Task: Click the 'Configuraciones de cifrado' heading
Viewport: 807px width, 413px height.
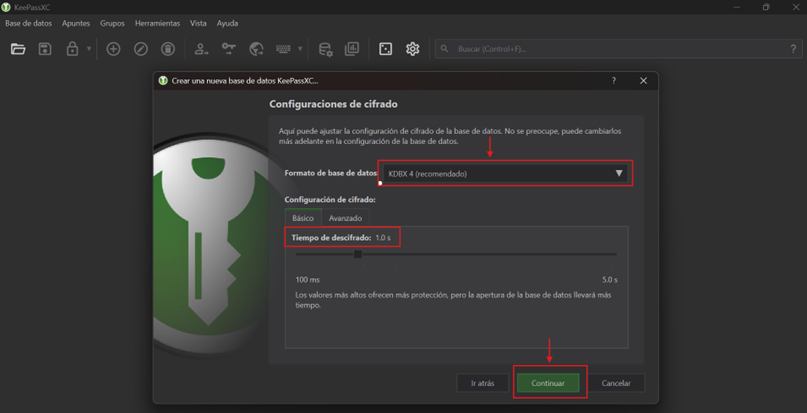Action: [334, 104]
